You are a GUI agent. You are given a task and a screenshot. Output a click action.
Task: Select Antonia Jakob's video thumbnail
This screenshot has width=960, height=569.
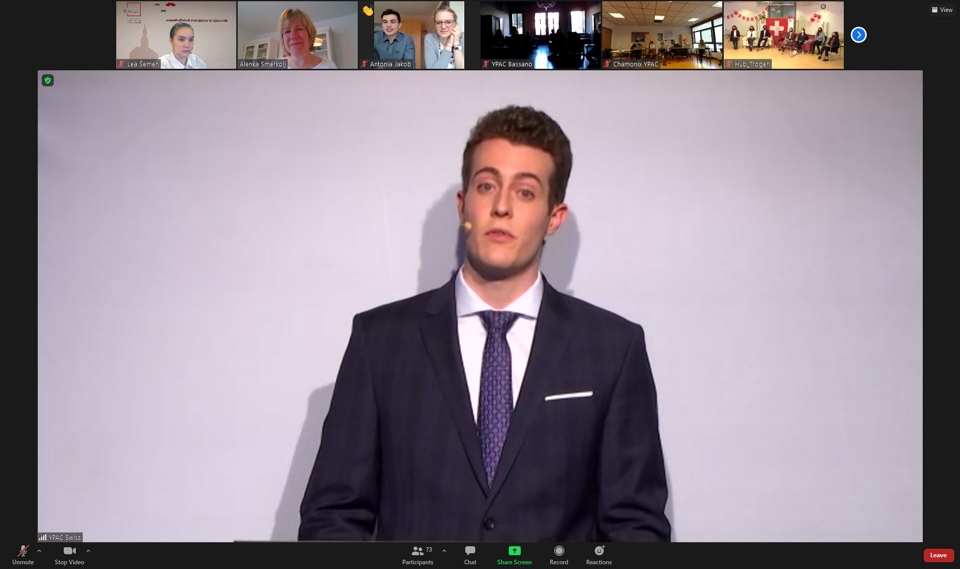[x=419, y=35]
